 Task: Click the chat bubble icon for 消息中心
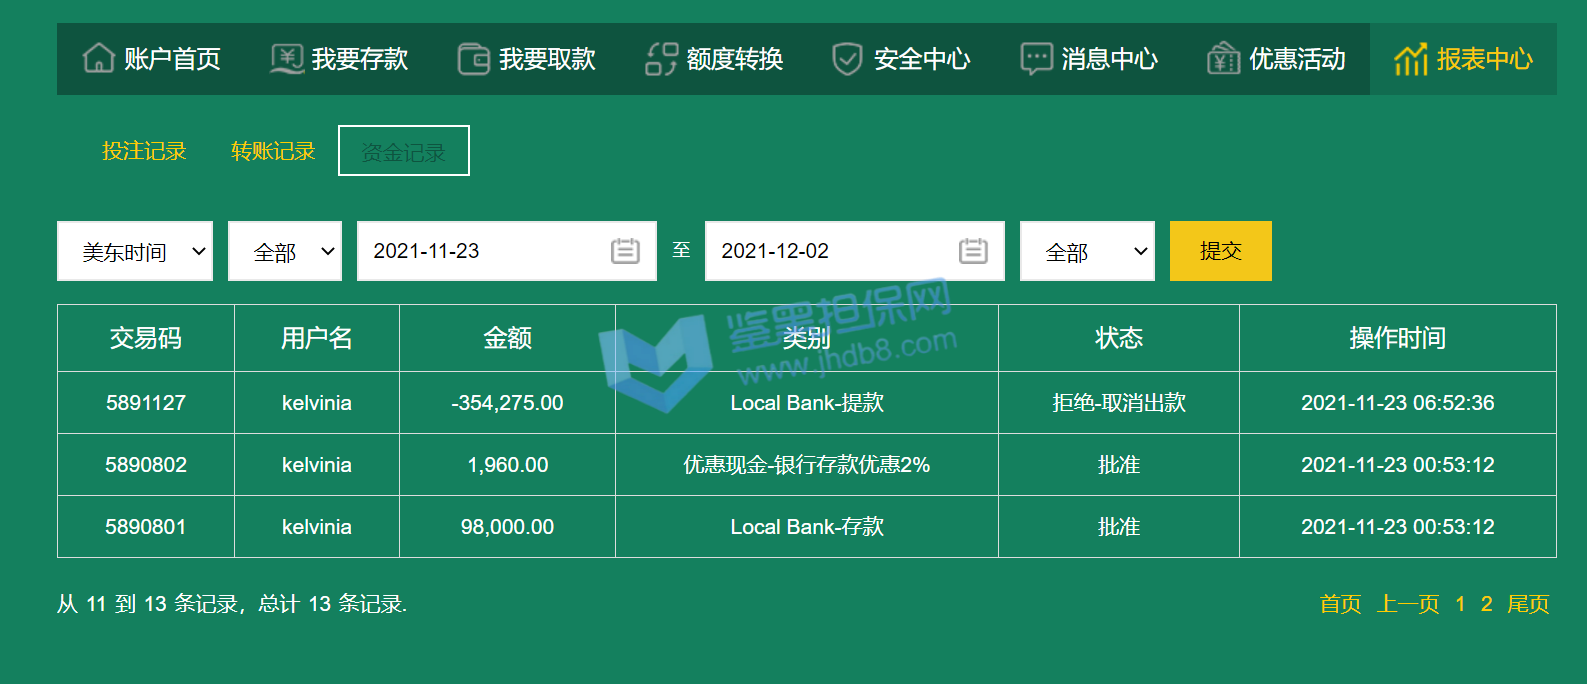coord(1036,59)
